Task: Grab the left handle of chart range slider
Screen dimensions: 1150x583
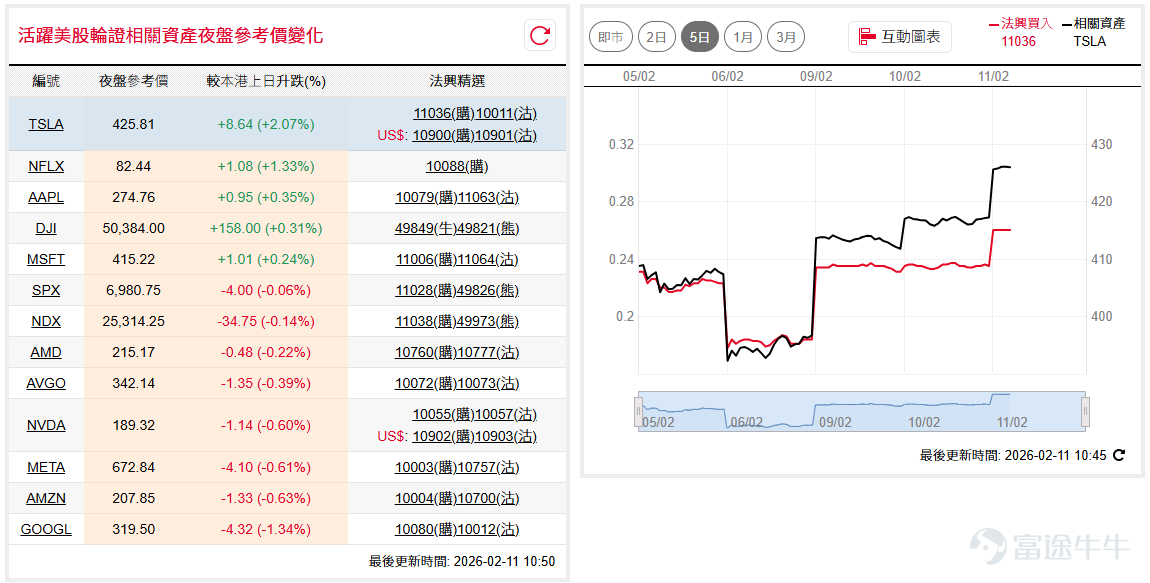Action: 638,411
